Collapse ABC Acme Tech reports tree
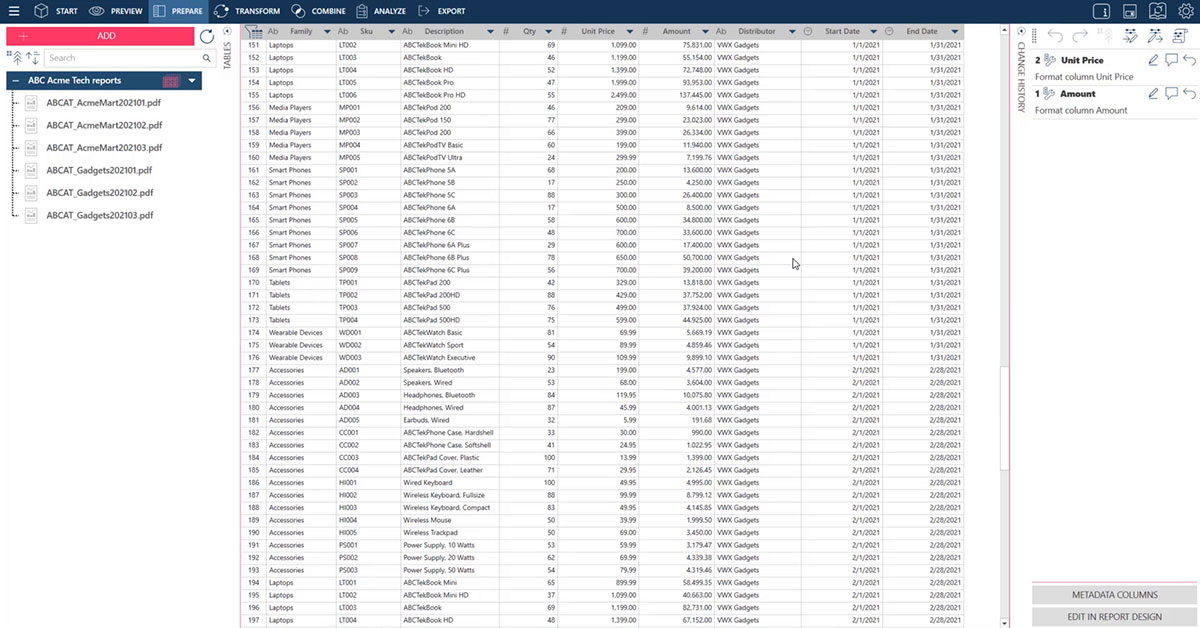 pyautogui.click(x=12, y=80)
